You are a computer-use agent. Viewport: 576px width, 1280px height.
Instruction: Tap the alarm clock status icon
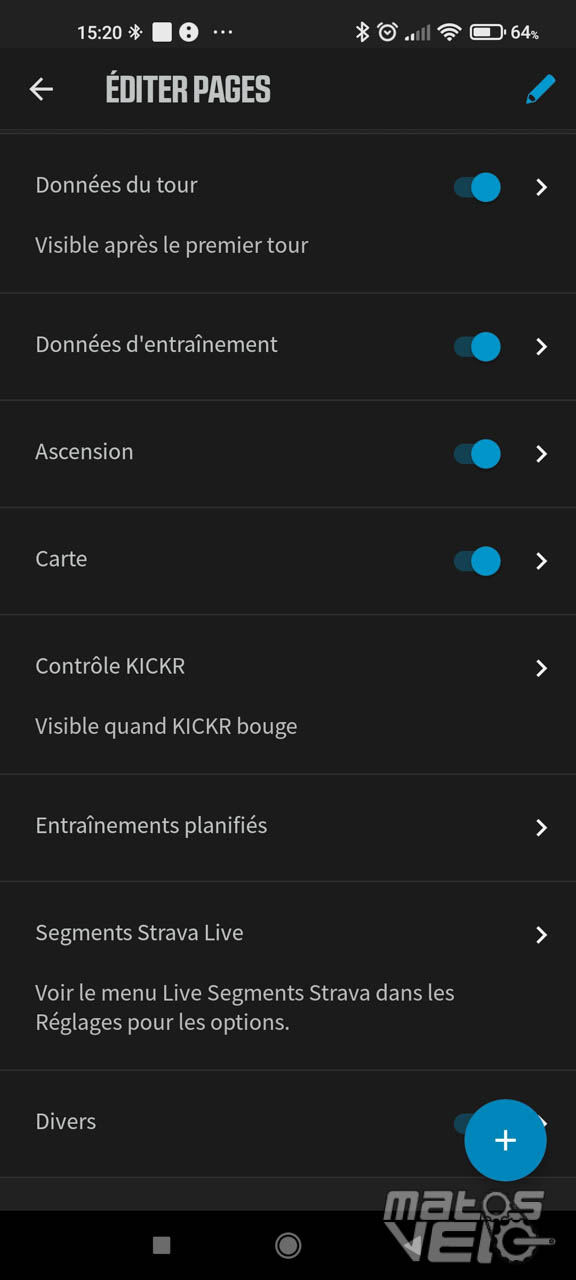point(387,32)
